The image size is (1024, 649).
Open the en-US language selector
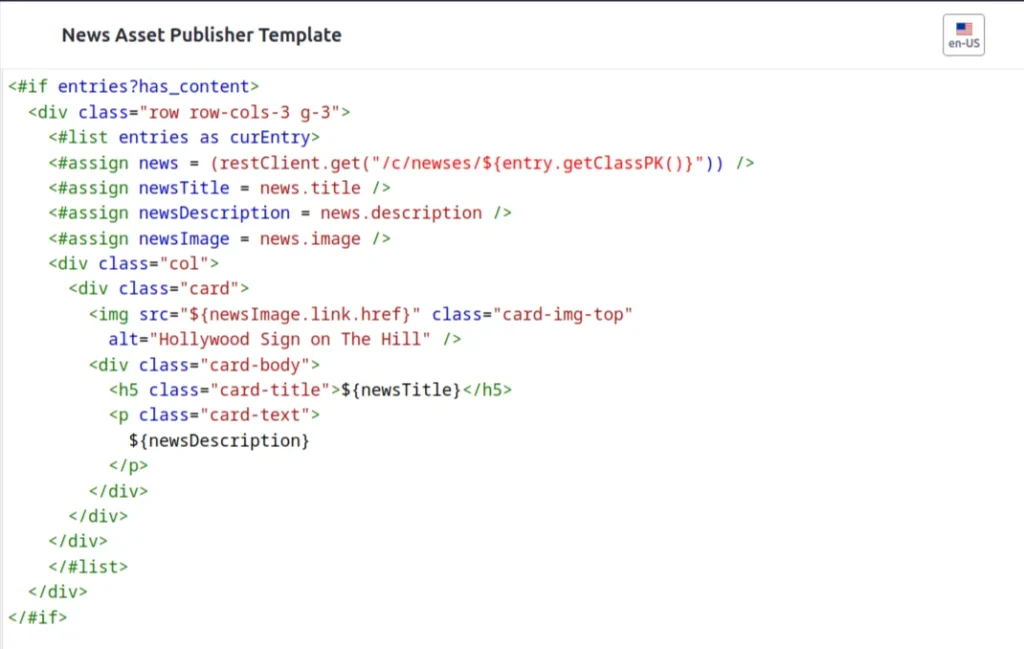point(962,34)
